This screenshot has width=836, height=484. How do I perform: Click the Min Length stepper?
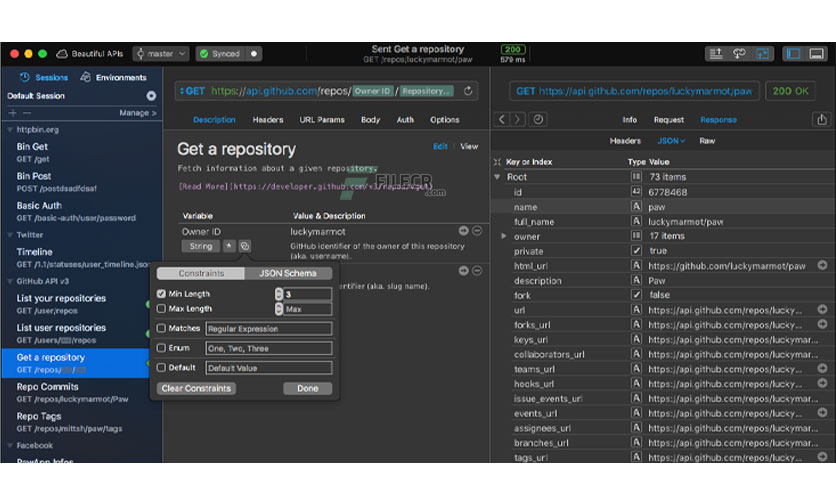pyautogui.click(x=279, y=294)
